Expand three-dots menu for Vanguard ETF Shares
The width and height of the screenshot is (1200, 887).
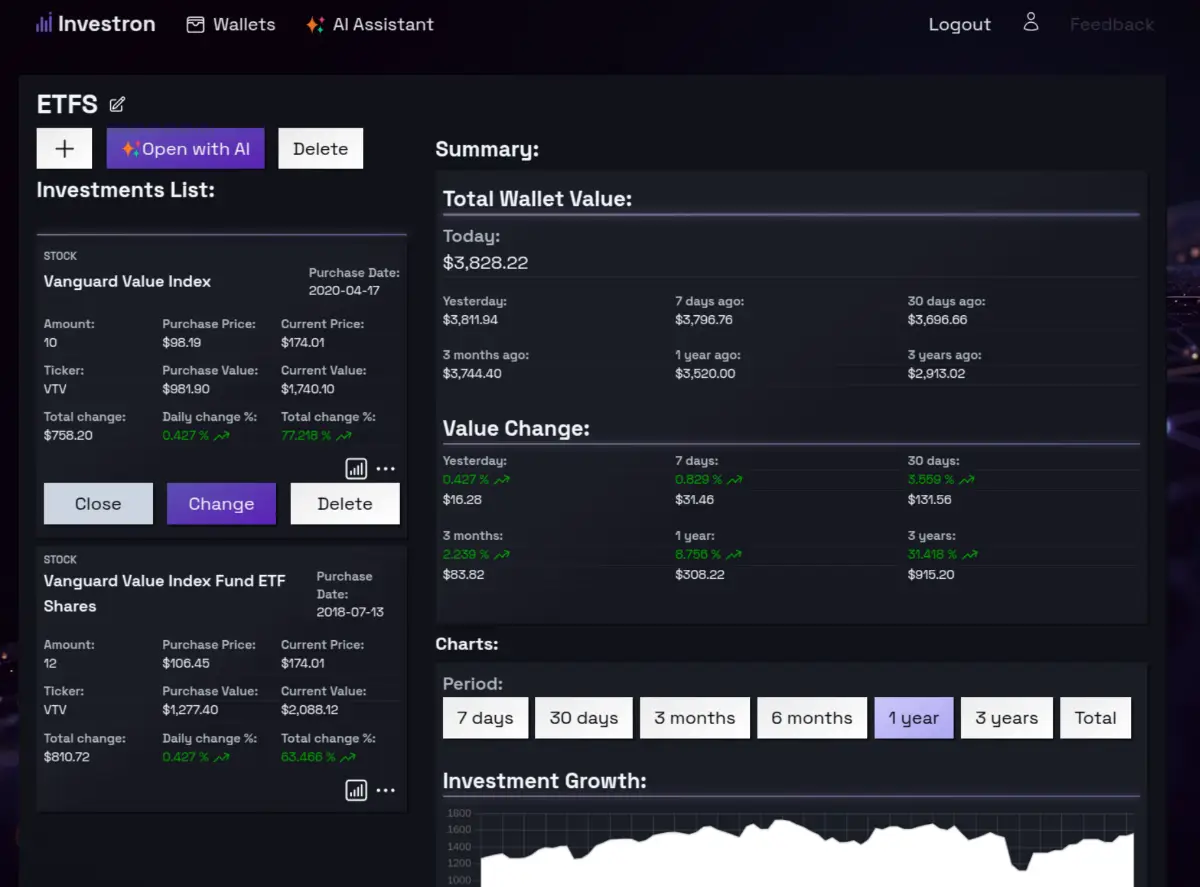pos(386,791)
